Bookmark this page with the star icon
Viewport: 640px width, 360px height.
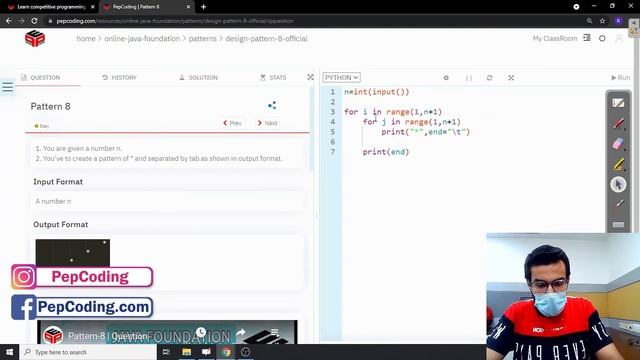602,21
